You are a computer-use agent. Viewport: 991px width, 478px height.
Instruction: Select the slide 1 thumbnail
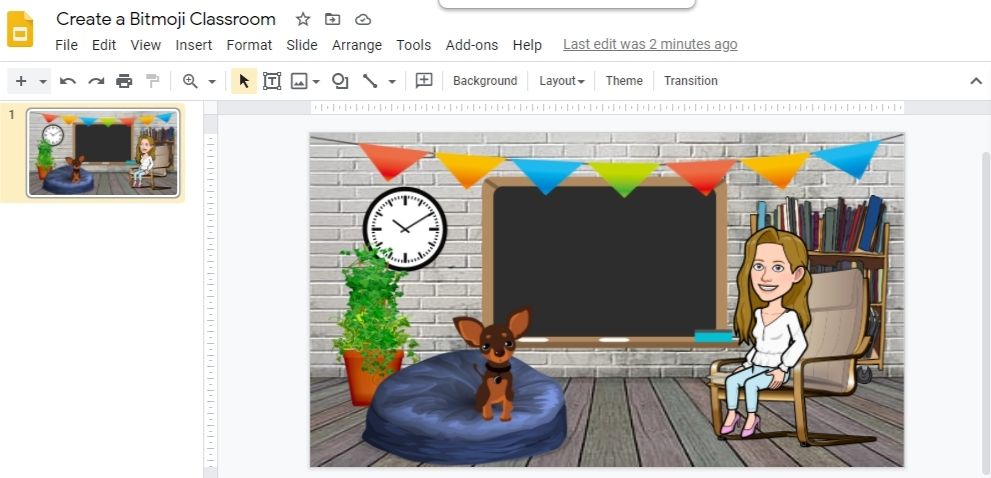pyautogui.click(x=103, y=152)
